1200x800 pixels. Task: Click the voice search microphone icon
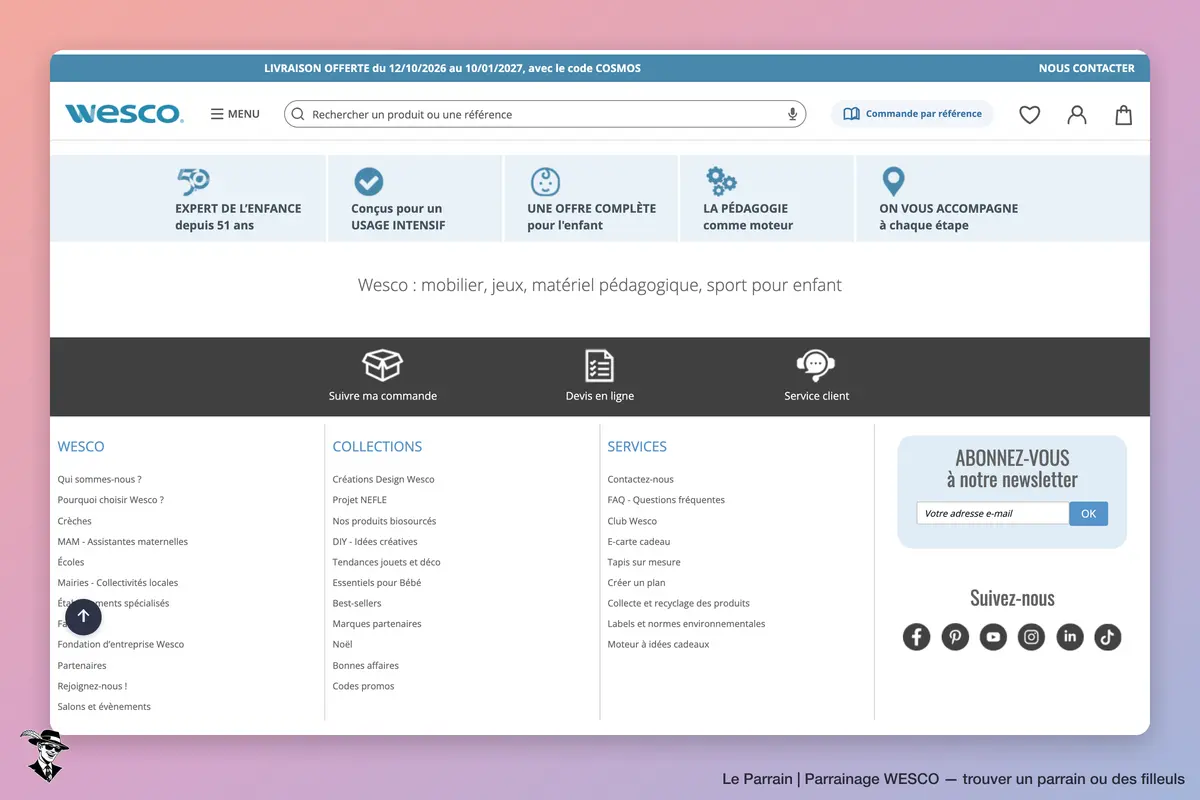point(793,114)
